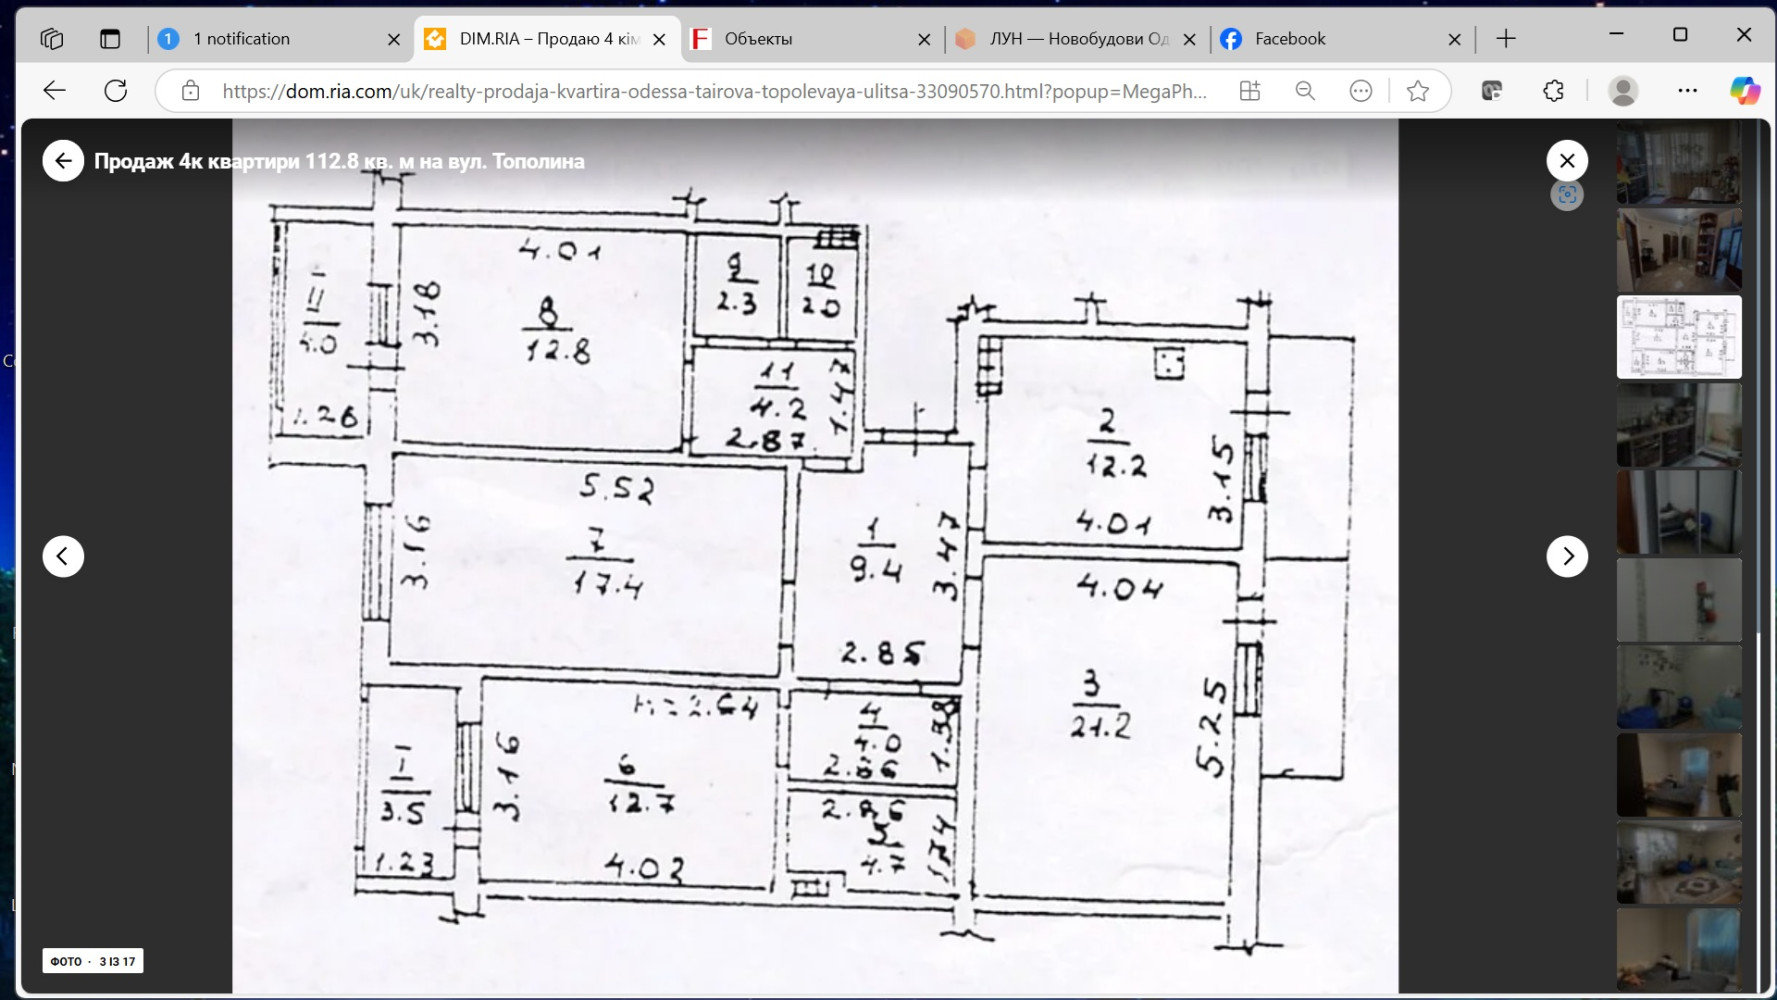Launch Copilot from the toolbar
The height and width of the screenshot is (1000, 1777).
click(x=1745, y=91)
